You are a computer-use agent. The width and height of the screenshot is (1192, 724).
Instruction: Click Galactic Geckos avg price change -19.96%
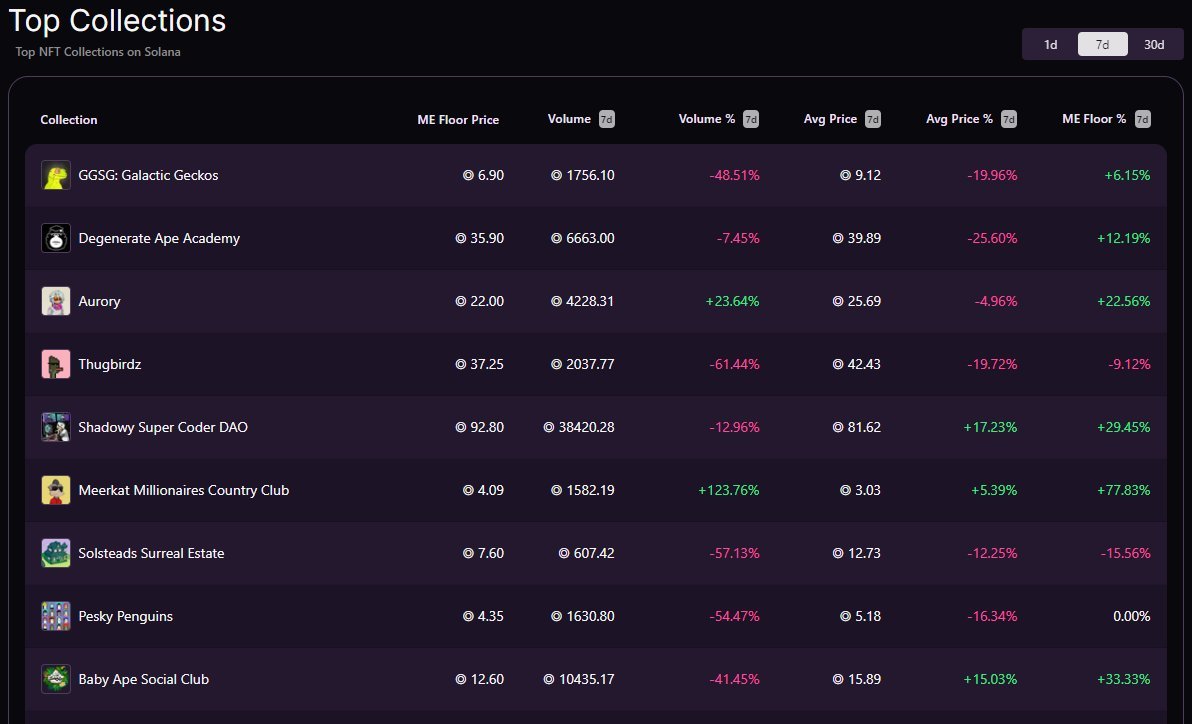click(x=992, y=175)
